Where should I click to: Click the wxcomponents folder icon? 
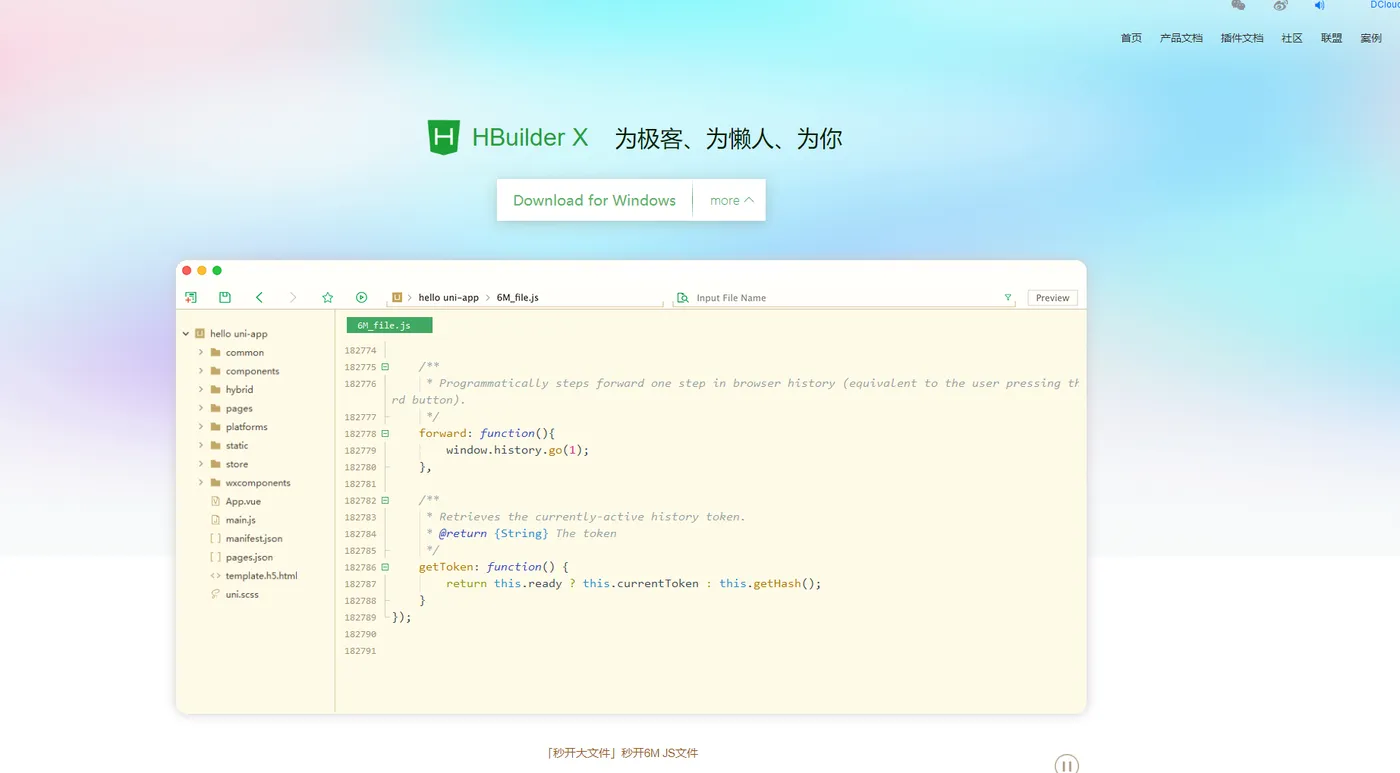coord(215,482)
